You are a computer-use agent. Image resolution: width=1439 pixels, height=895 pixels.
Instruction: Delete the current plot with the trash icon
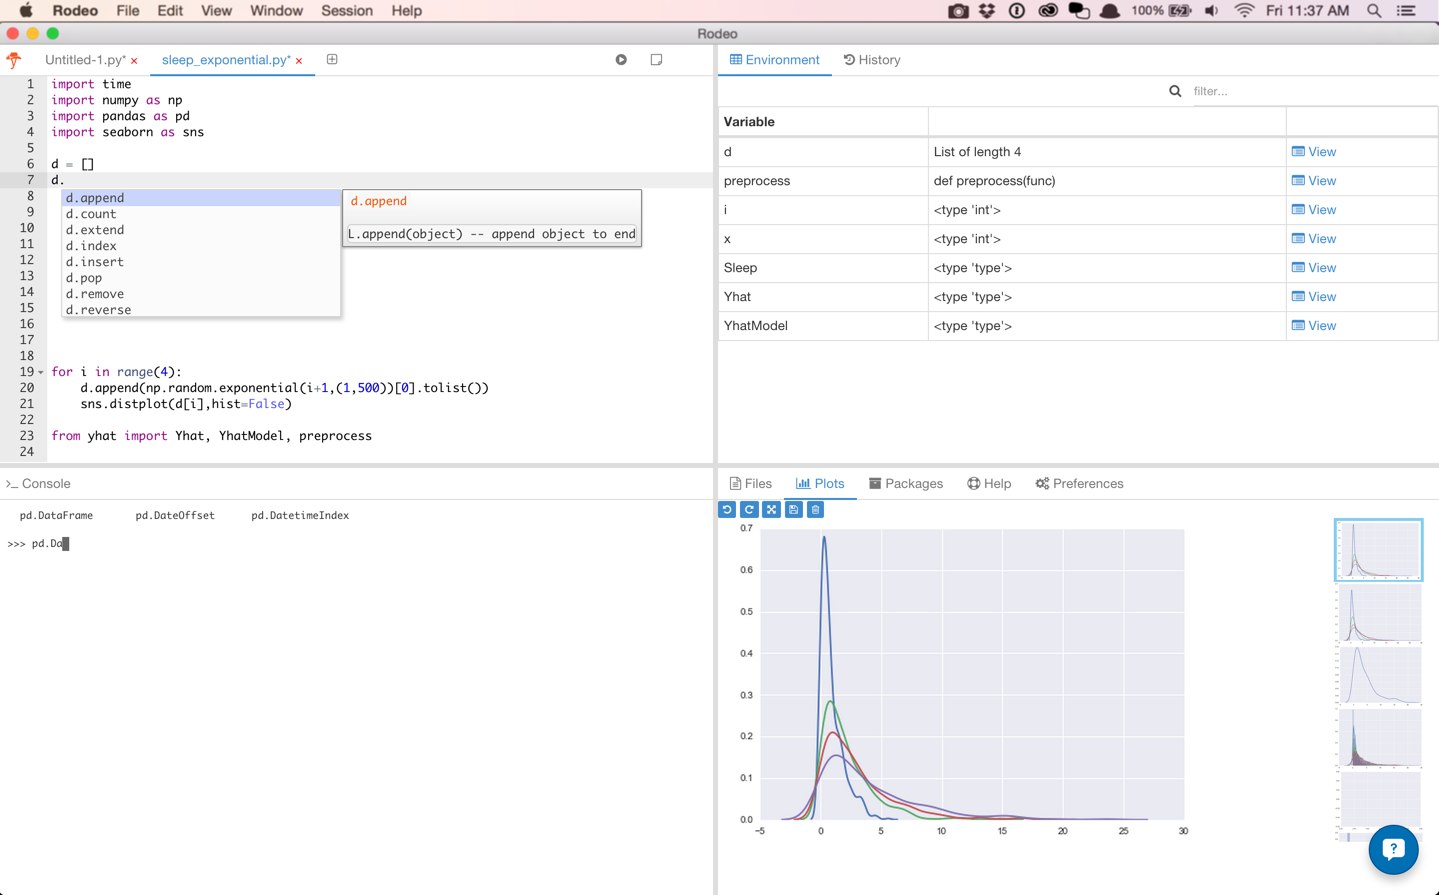click(814, 509)
